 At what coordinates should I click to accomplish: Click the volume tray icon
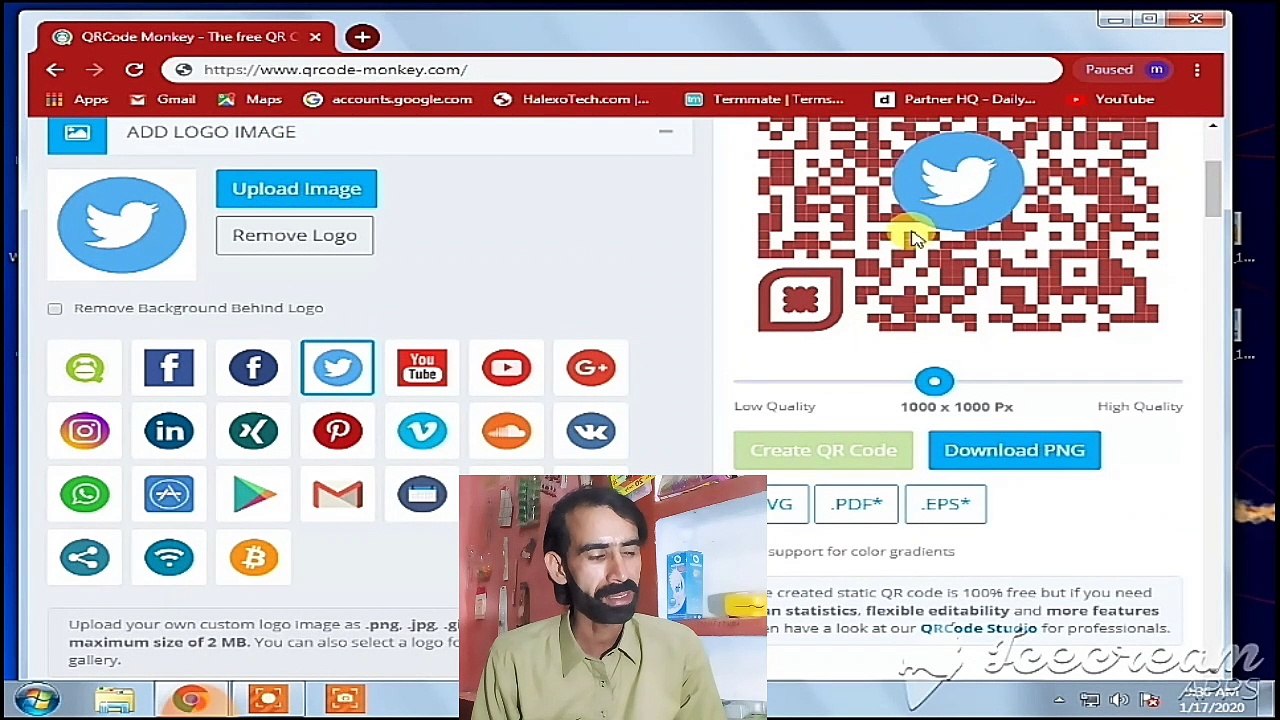[x=1120, y=700]
